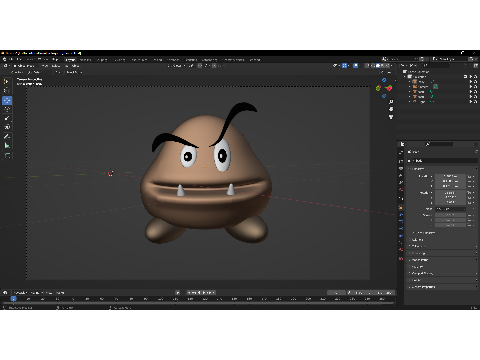
Task: Toggle snapping magnet in viewport header
Action: [x=200, y=66]
